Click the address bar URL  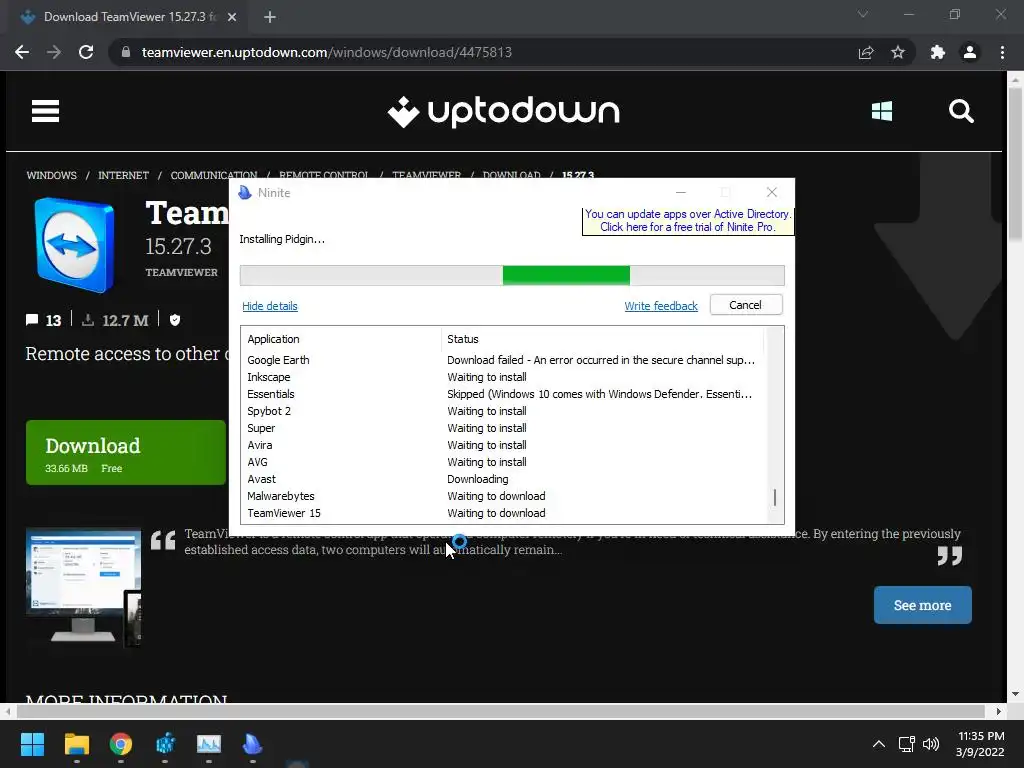click(x=327, y=52)
